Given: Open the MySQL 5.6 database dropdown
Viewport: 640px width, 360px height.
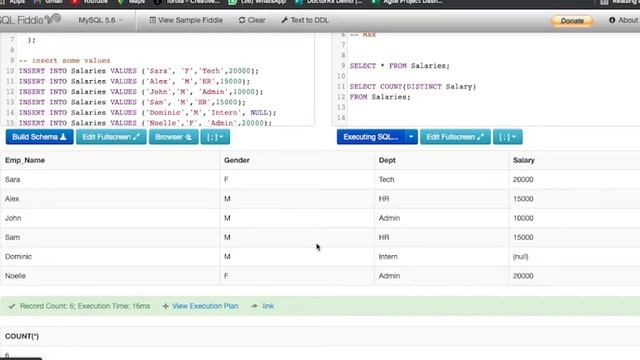Looking at the screenshot, I should pyautogui.click(x=100, y=20).
